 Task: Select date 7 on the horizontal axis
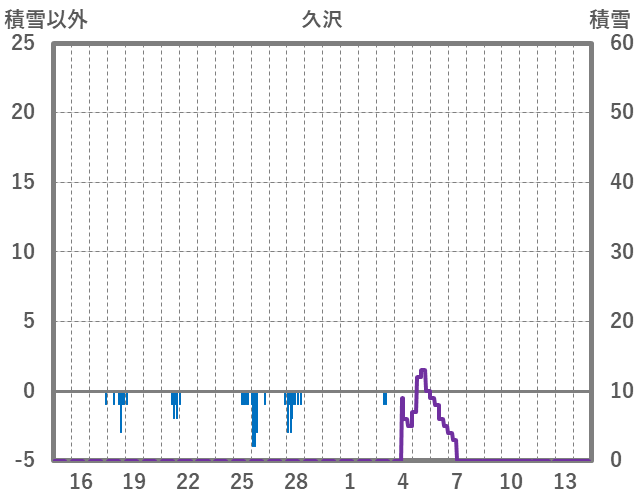pyautogui.click(x=457, y=481)
